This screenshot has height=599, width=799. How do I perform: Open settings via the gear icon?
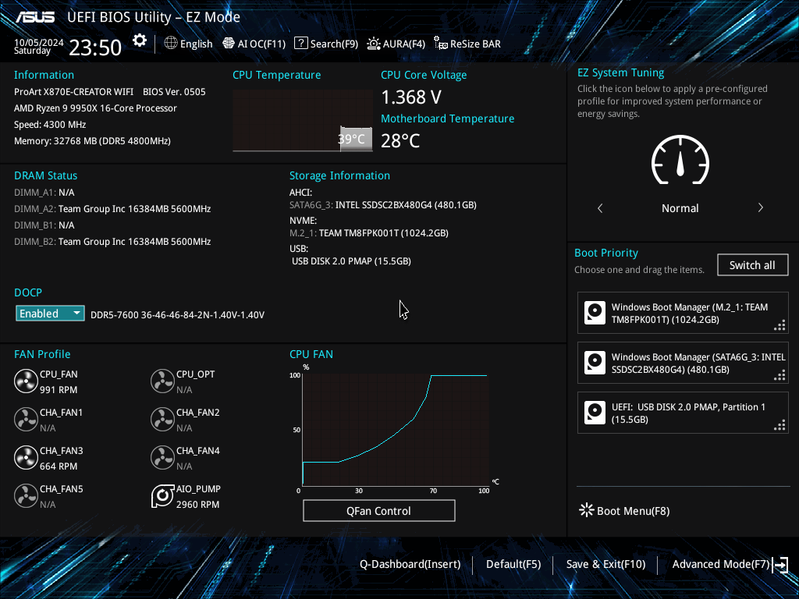point(140,41)
